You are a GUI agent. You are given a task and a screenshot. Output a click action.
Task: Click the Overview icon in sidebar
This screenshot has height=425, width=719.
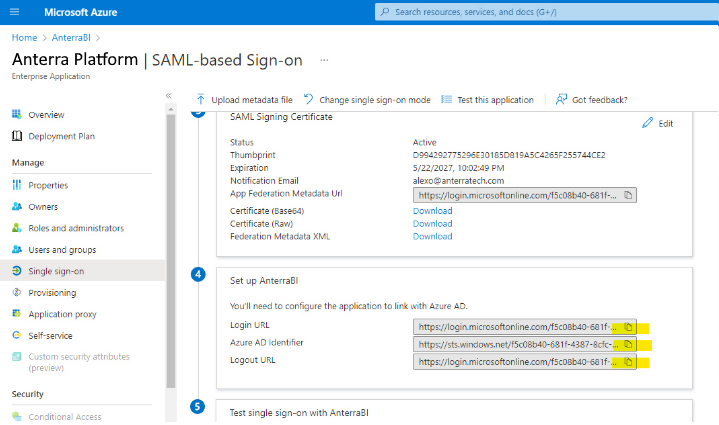(x=17, y=114)
